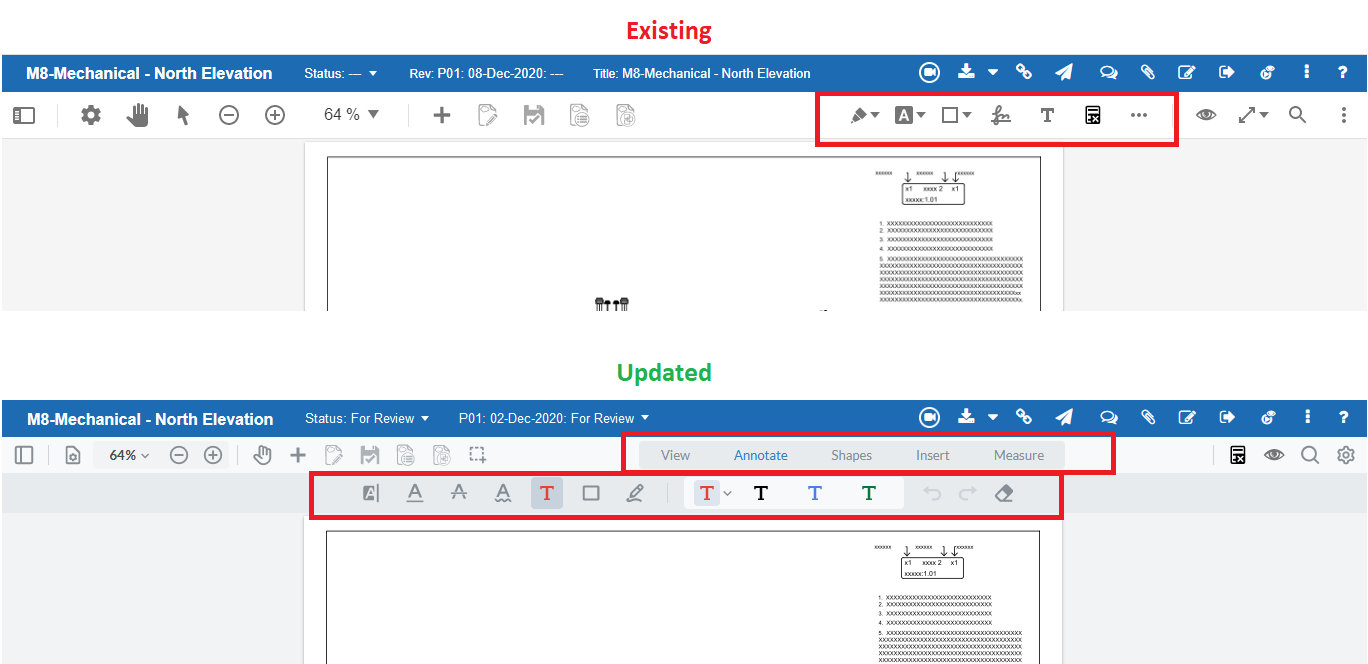Select the text highlight tool in Annotate row
Viewport: 1368px width, 664px height.
pos(371,493)
